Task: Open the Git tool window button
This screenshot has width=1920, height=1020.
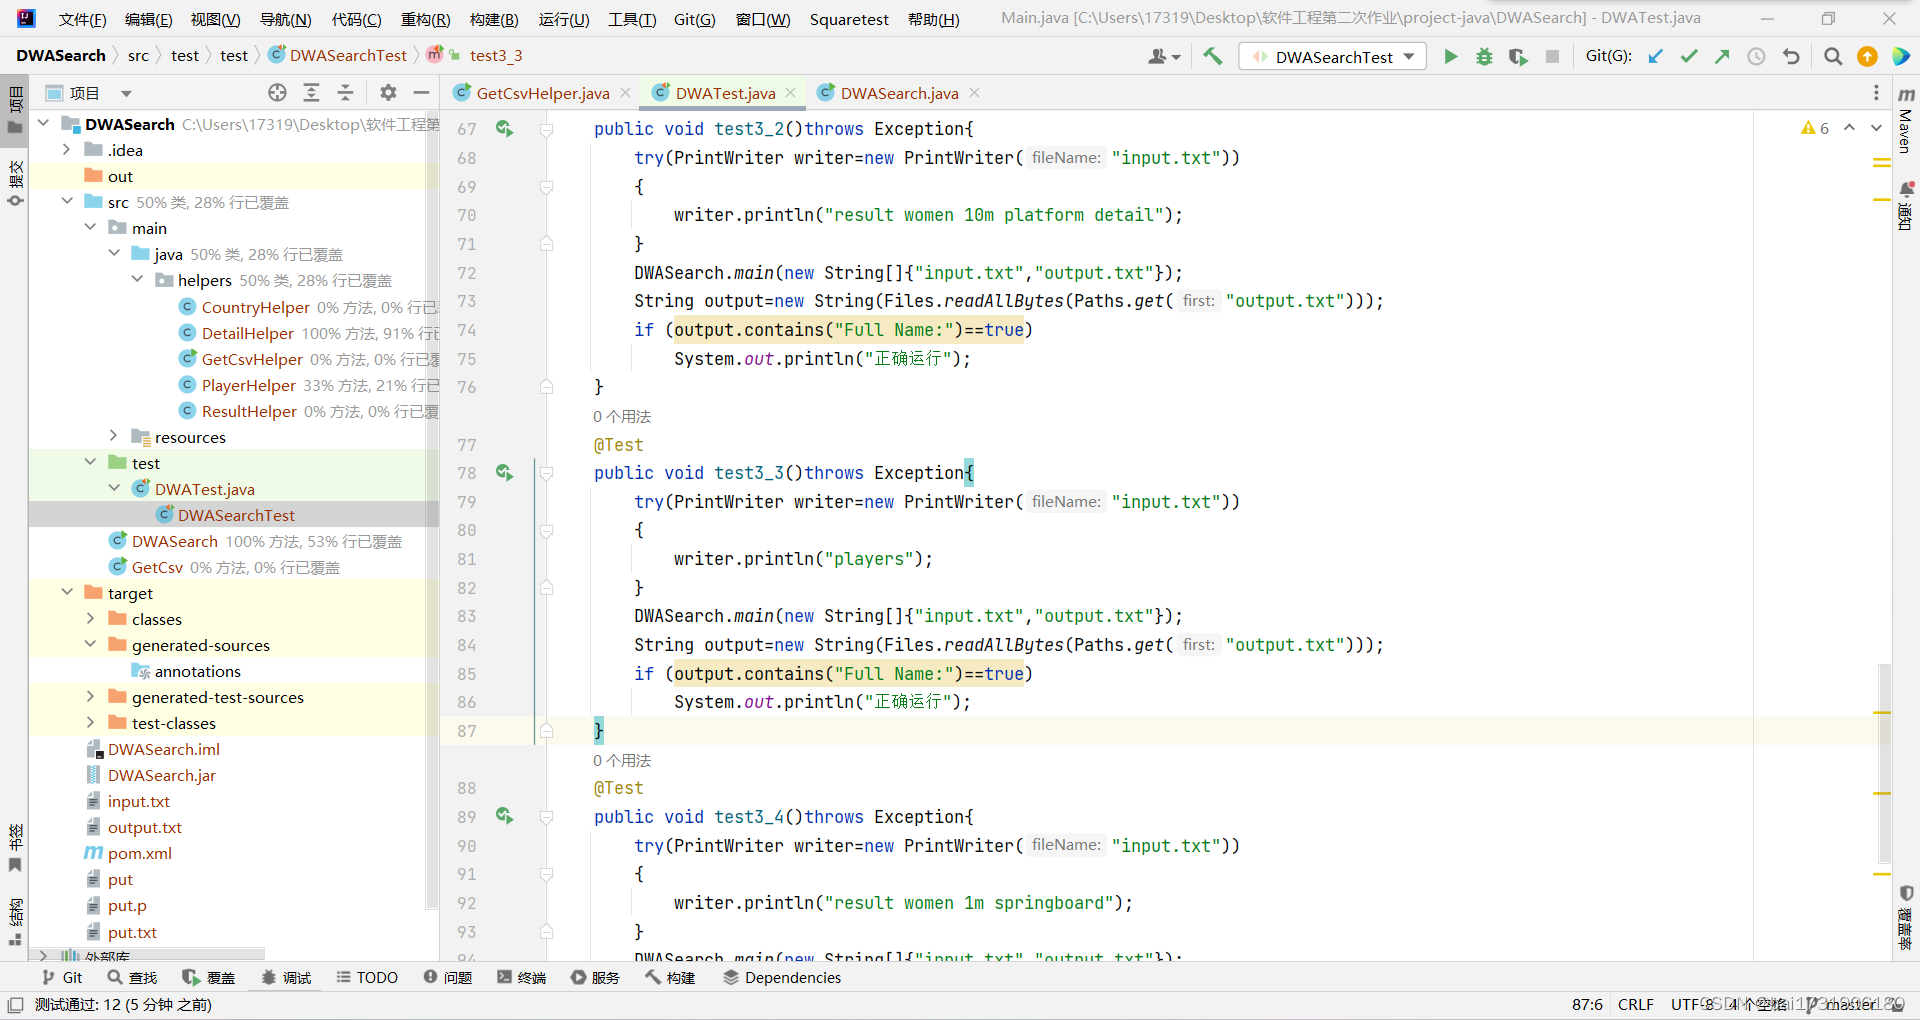Action: click(x=62, y=977)
